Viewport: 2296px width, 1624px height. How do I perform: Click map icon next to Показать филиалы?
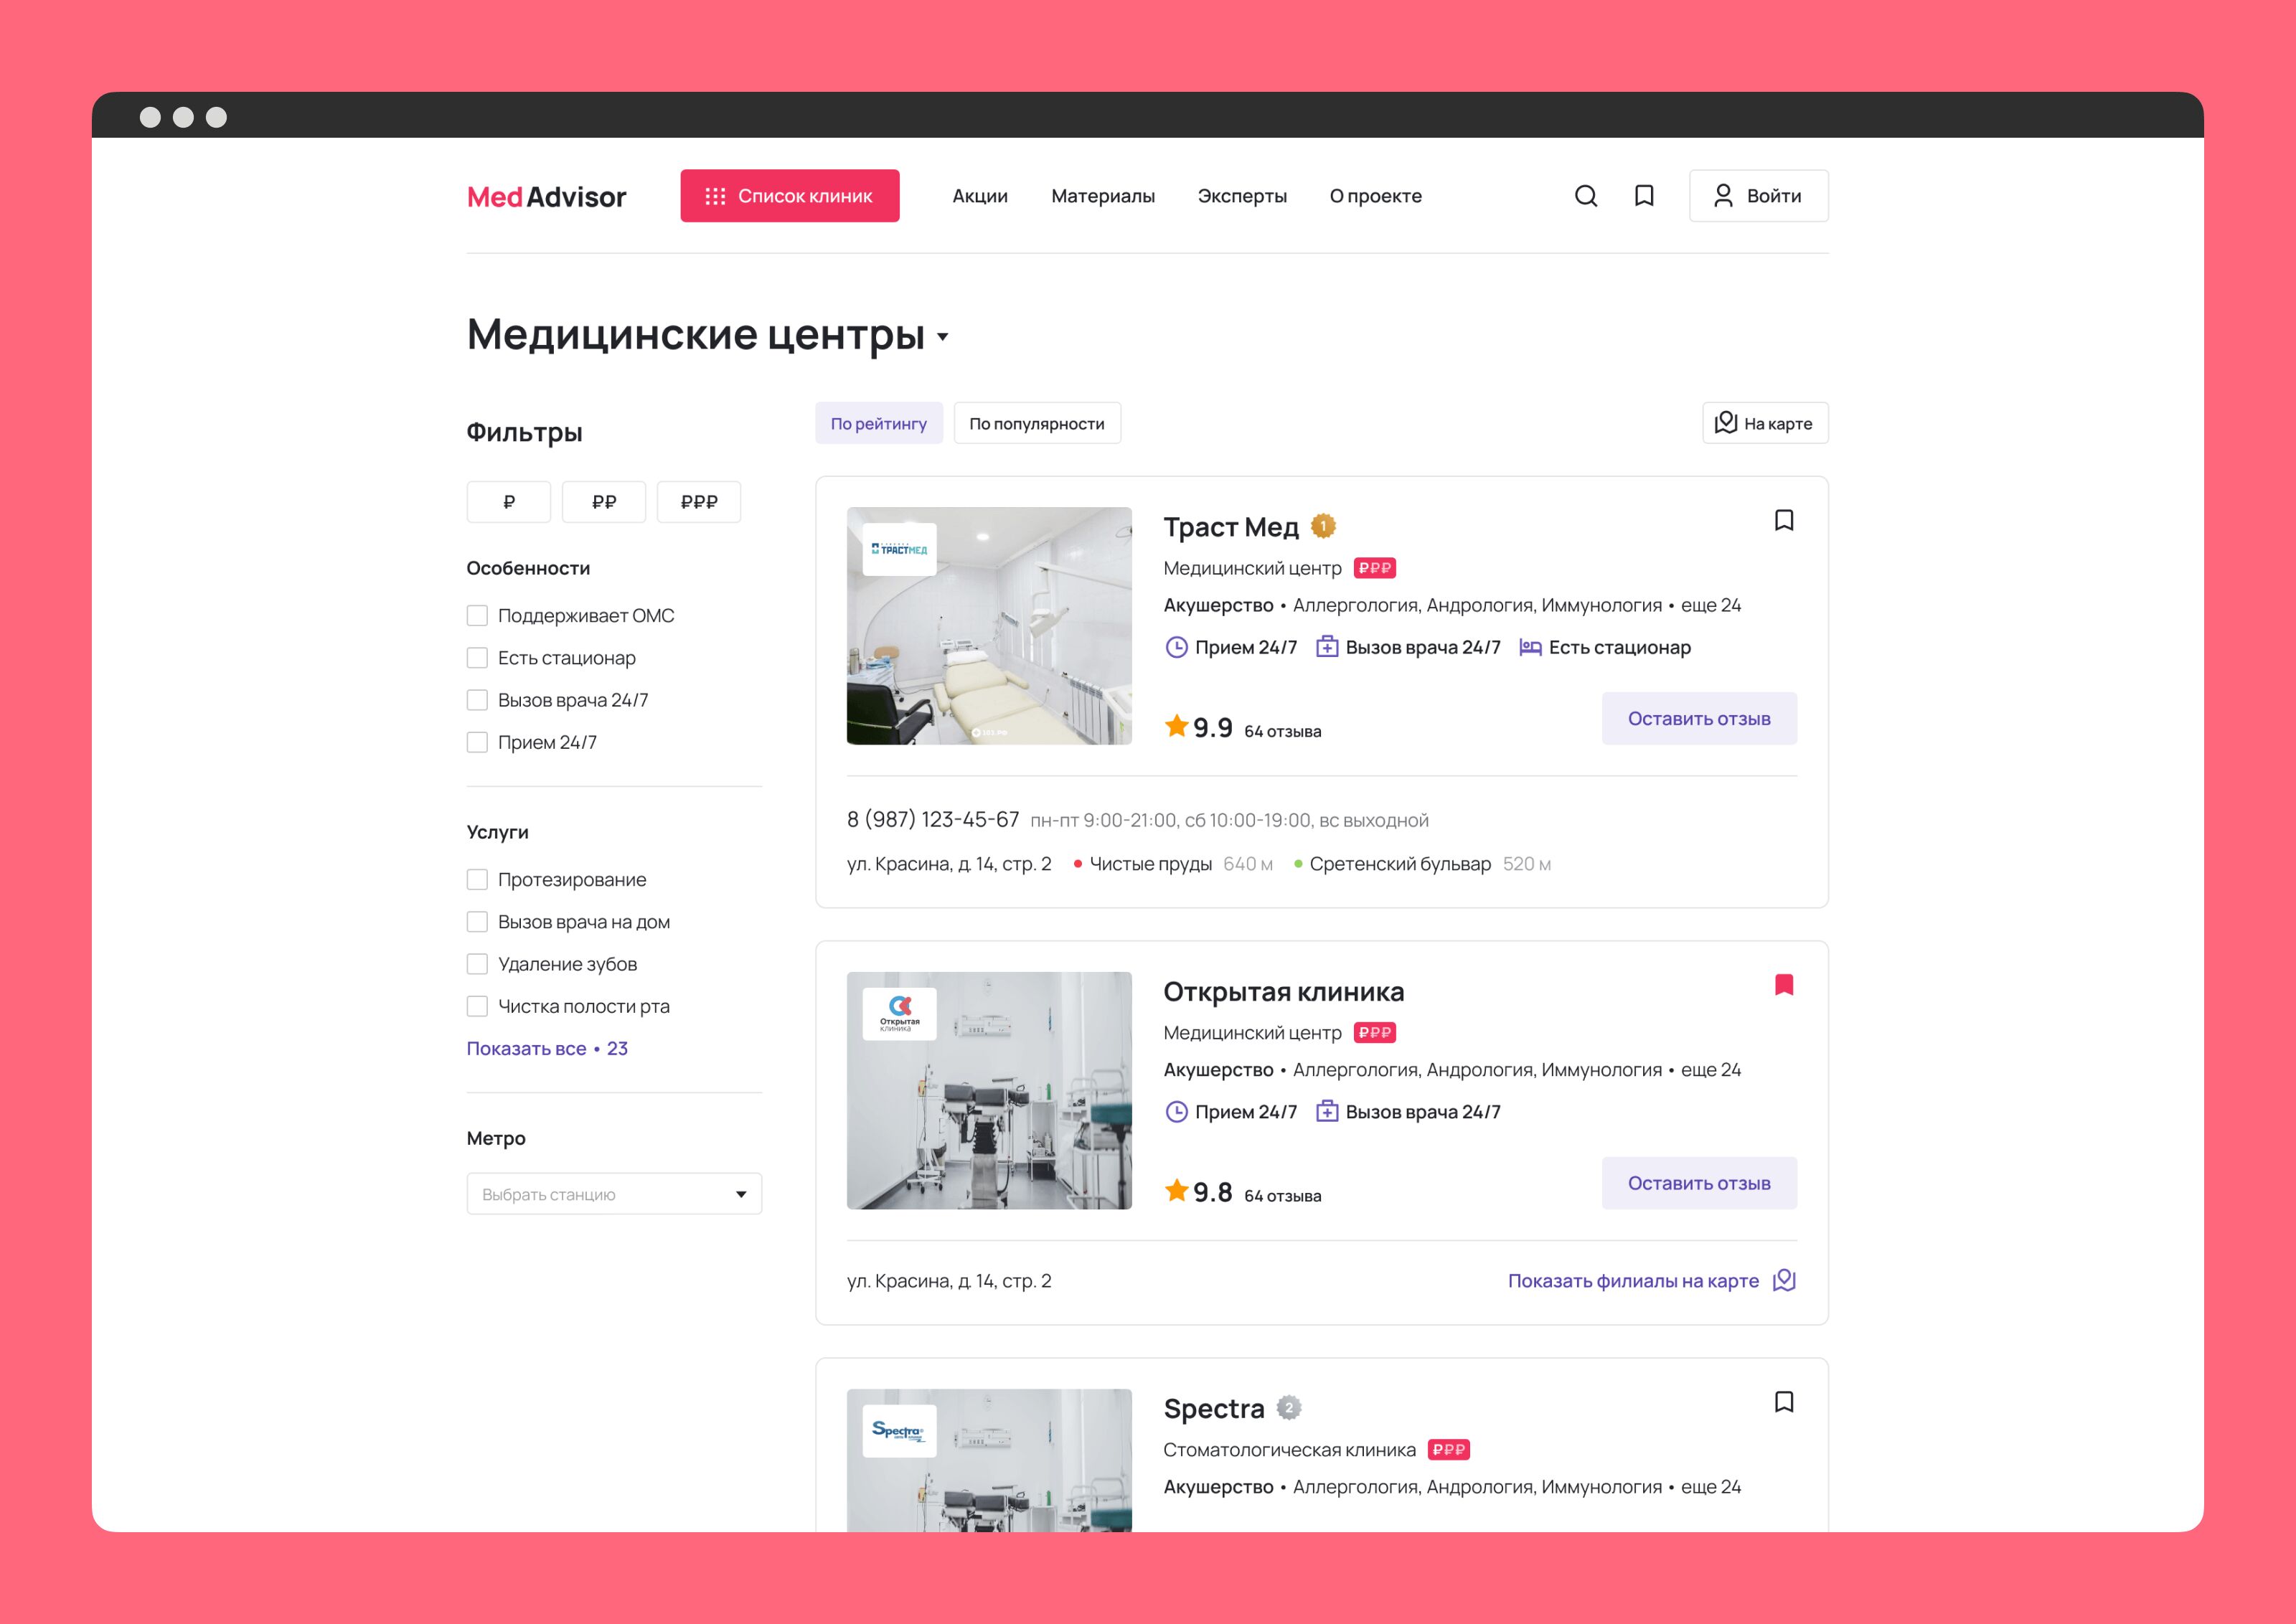coord(1784,1280)
